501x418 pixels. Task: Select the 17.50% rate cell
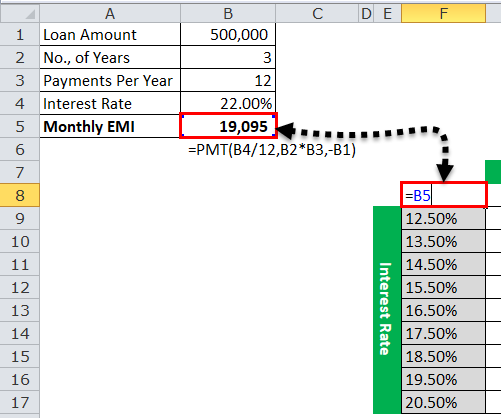pos(444,333)
